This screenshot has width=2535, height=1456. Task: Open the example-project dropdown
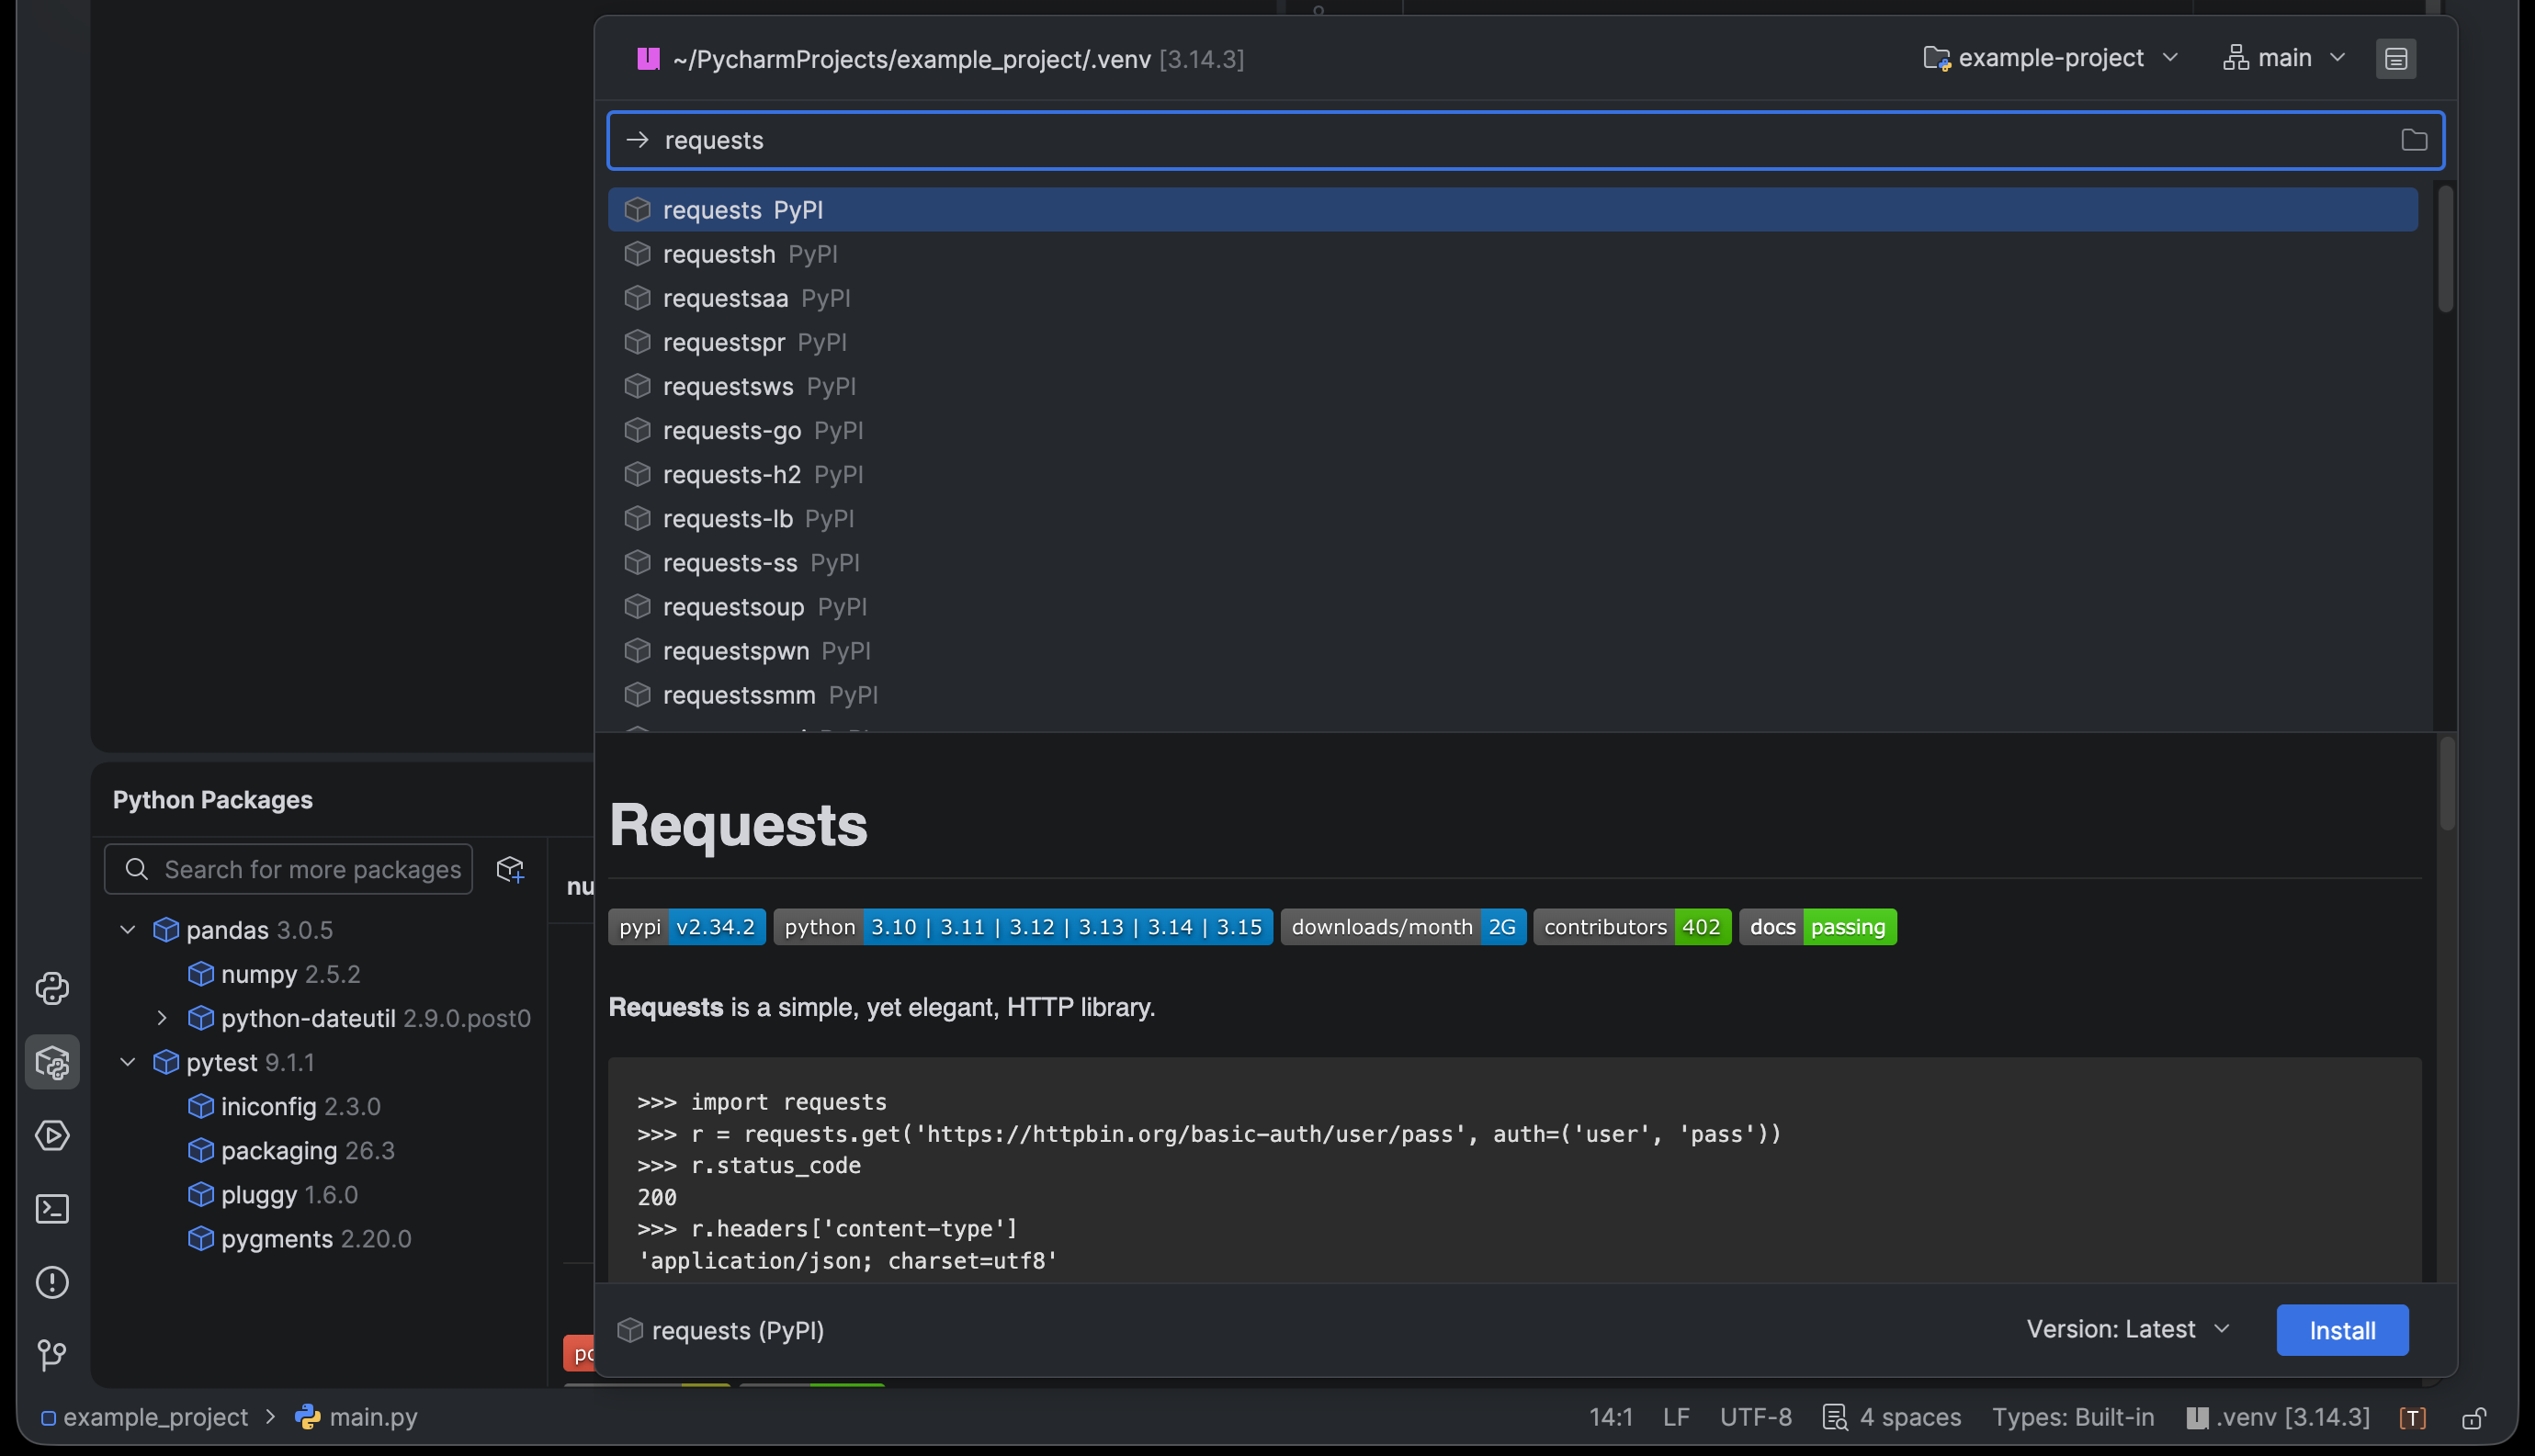[x=2050, y=58]
